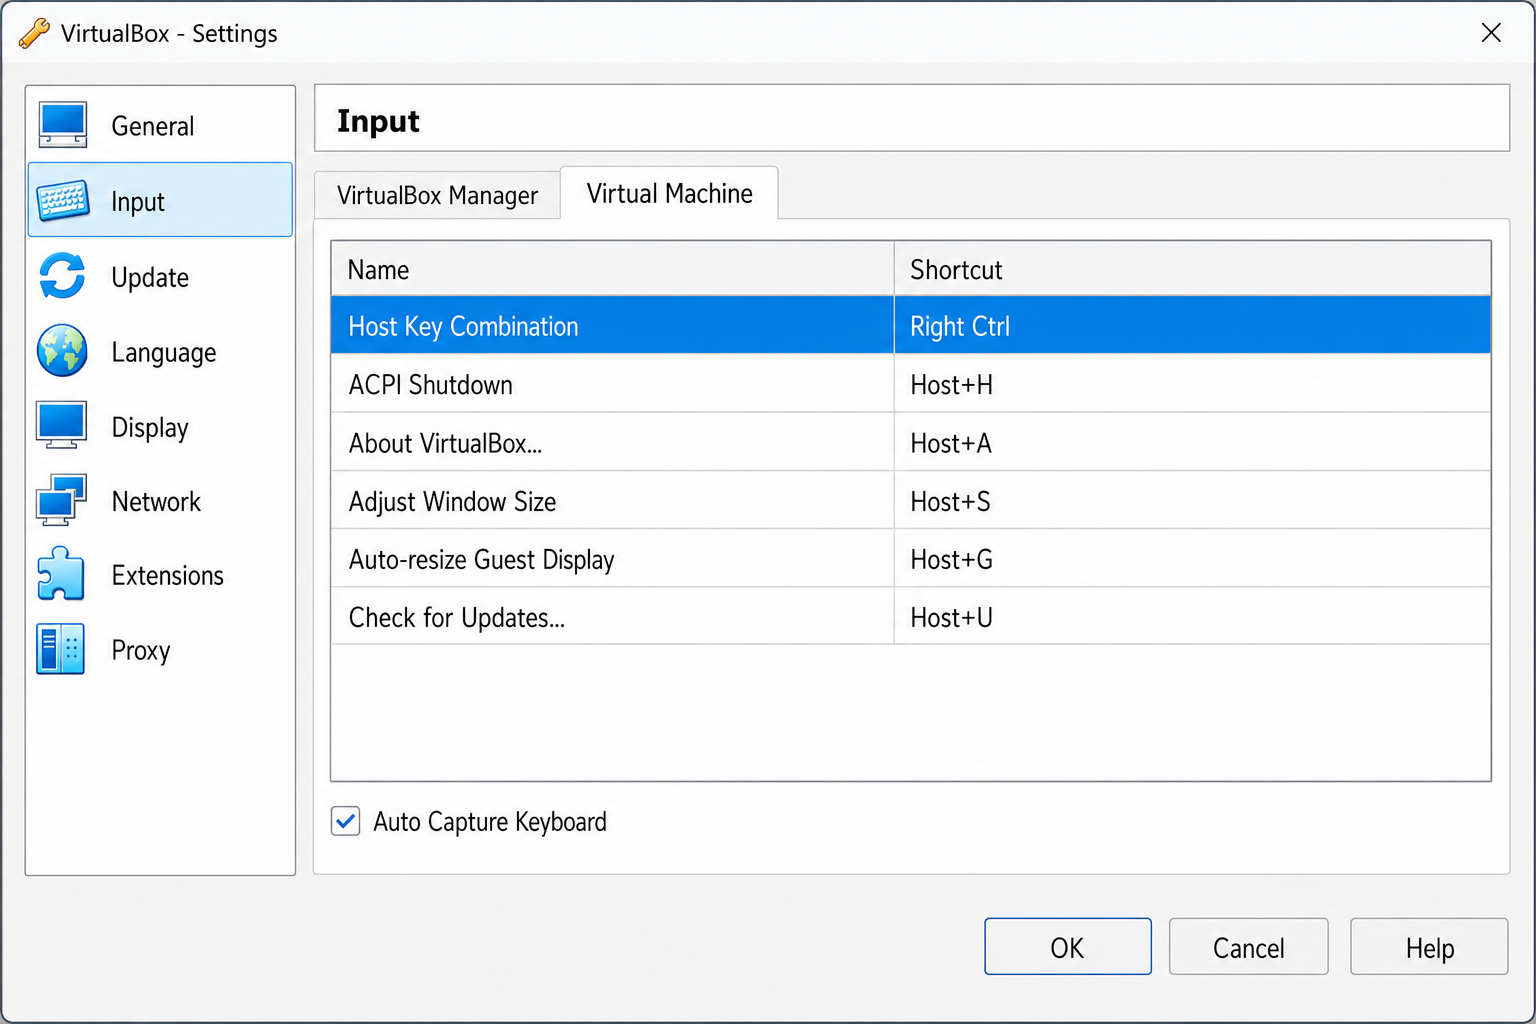
Task: Open the Update settings page
Action: (160, 277)
